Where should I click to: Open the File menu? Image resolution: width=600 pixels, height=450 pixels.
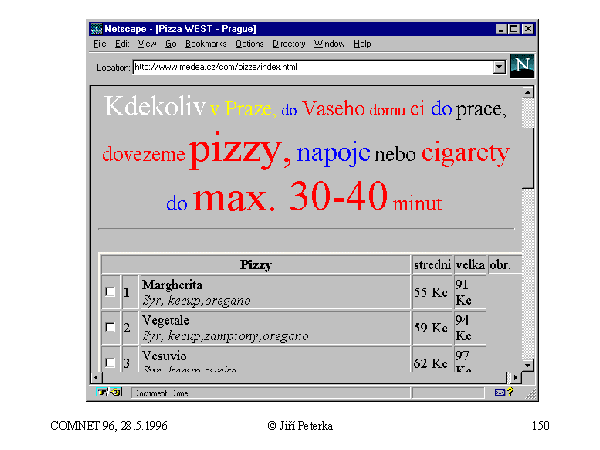(99, 44)
